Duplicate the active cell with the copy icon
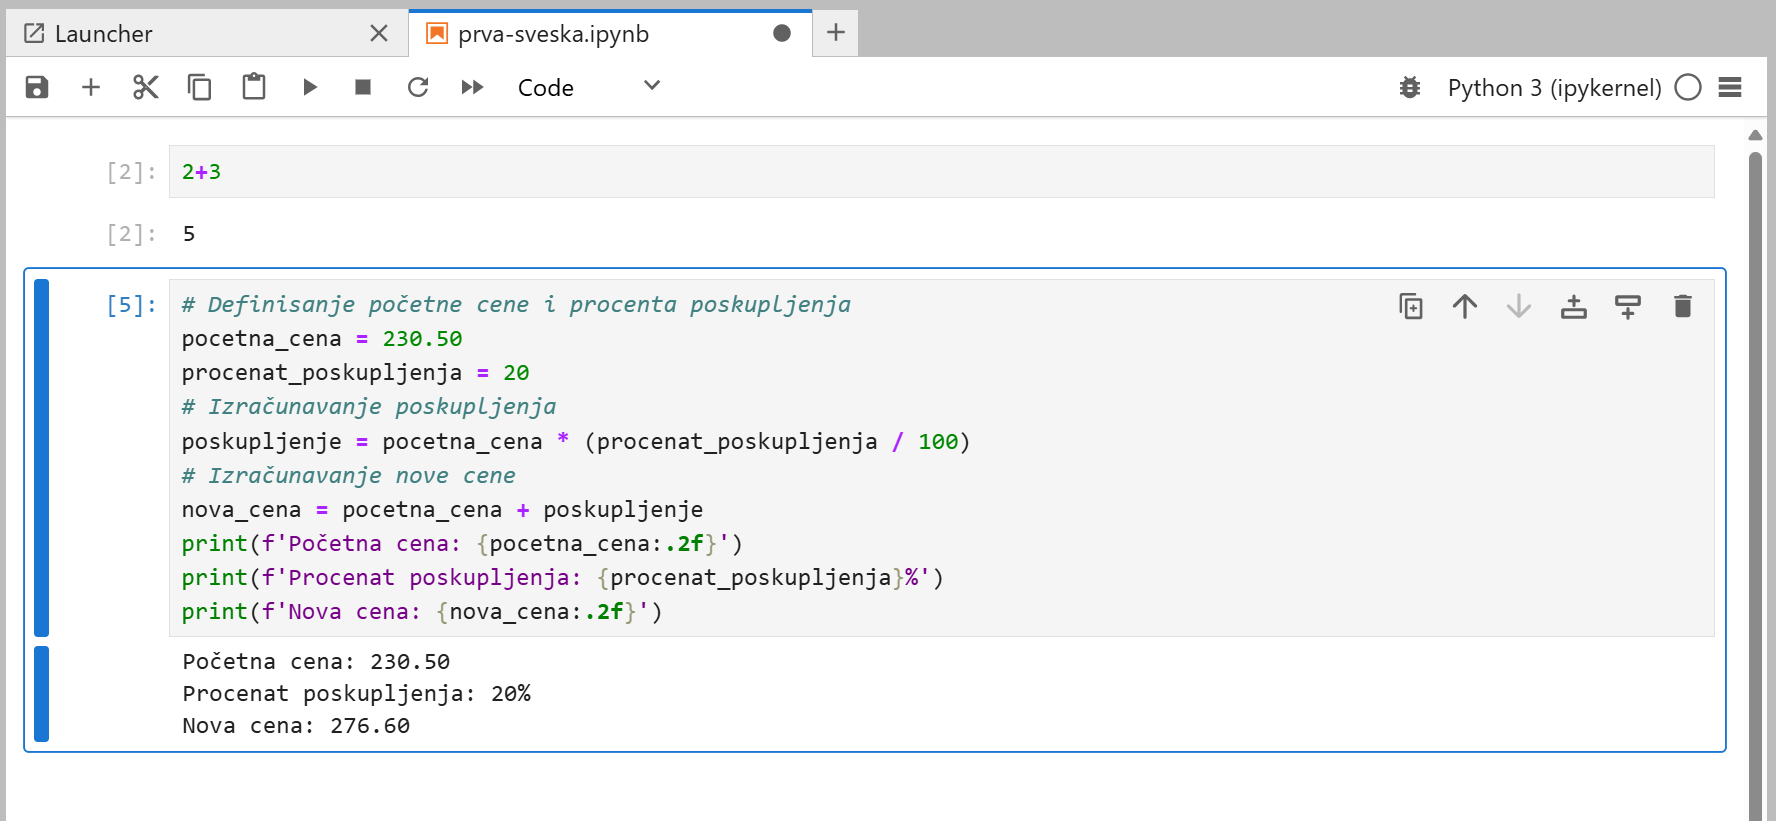Screen dimensions: 1776x821 (1411, 306)
